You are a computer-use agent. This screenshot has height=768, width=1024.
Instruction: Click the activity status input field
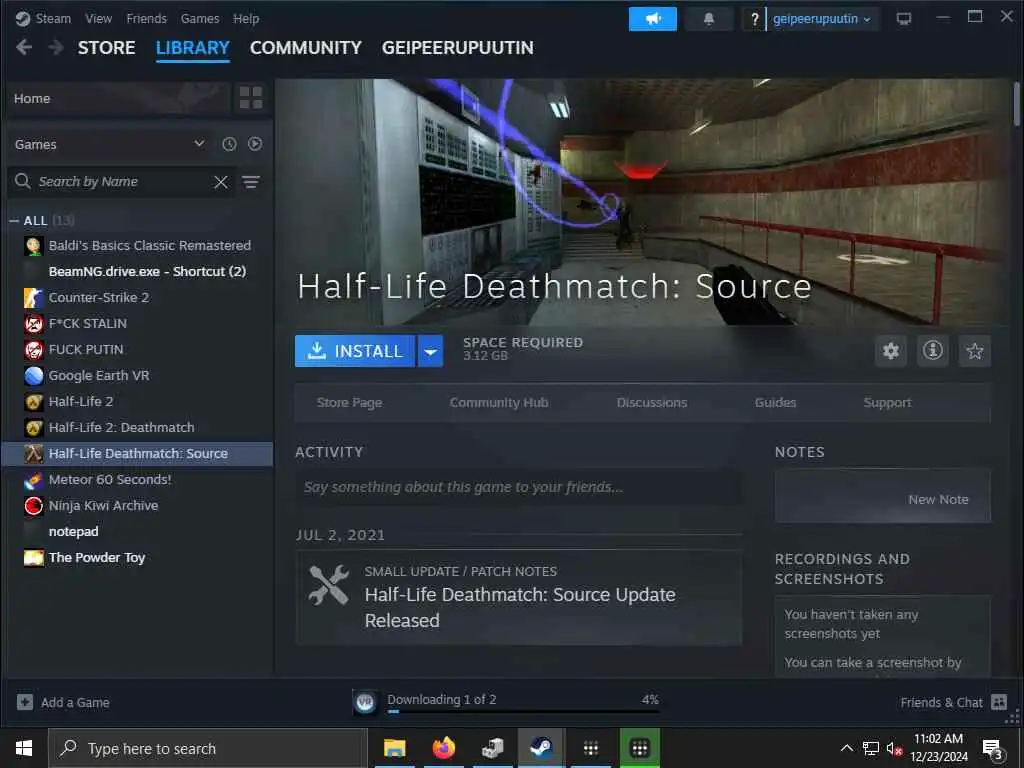pyautogui.click(x=519, y=487)
